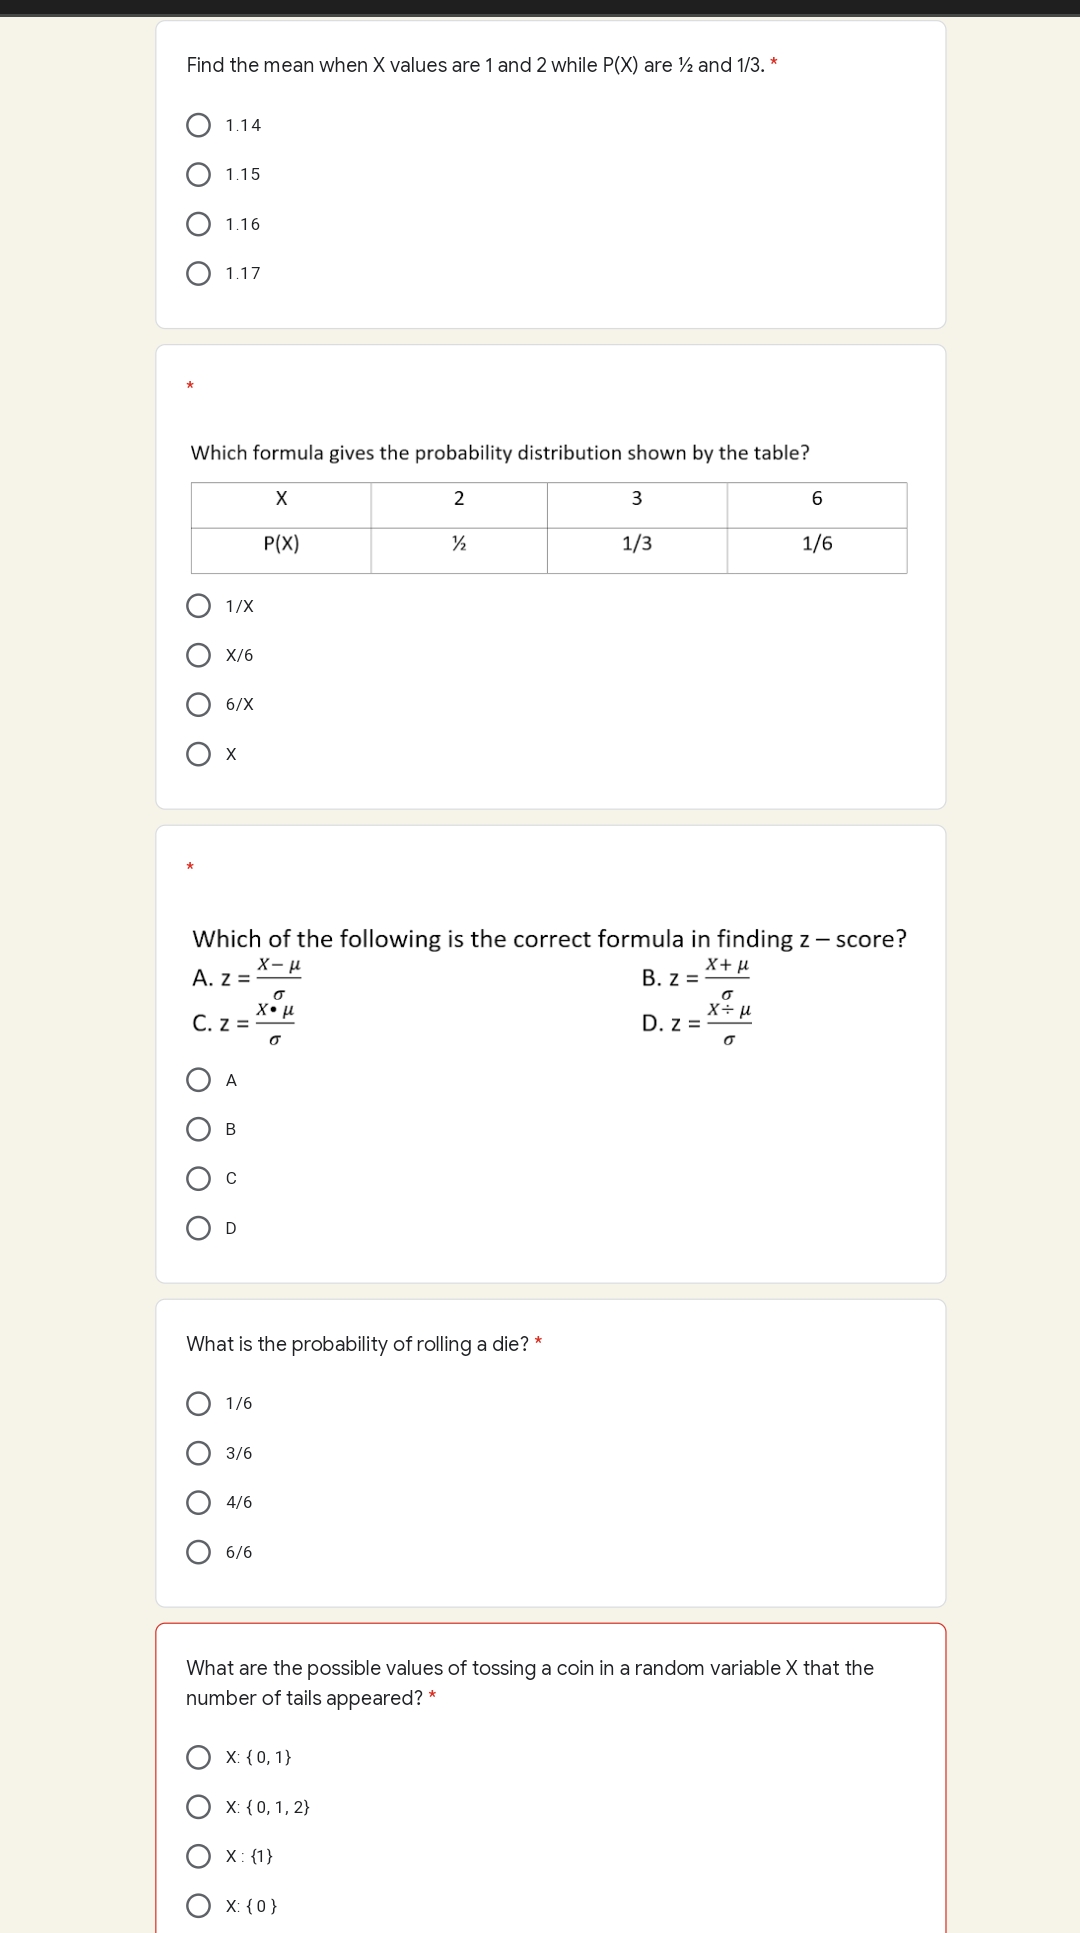This screenshot has height=1933, width=1080.
Task: Select 1.15 for the mean question
Action: (x=198, y=174)
